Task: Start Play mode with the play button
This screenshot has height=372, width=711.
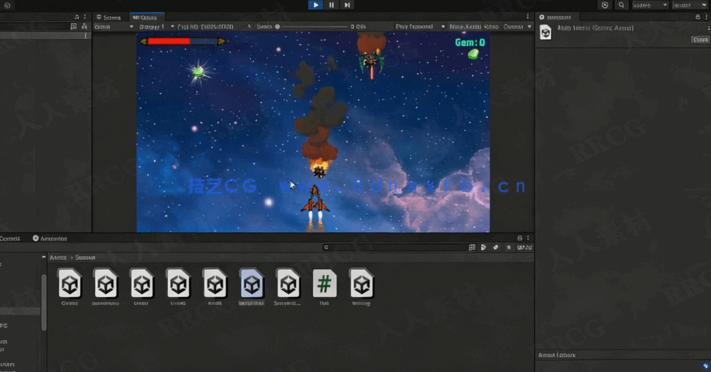Action: click(316, 5)
